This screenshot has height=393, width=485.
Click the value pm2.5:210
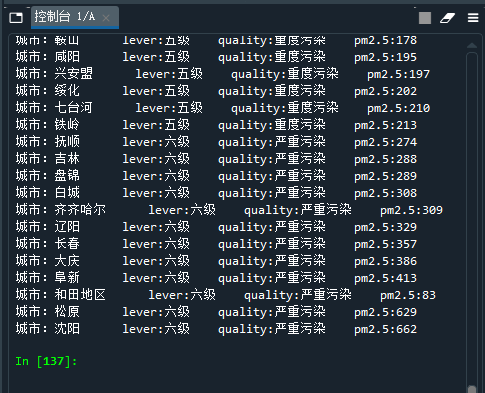pyautogui.click(x=398, y=108)
